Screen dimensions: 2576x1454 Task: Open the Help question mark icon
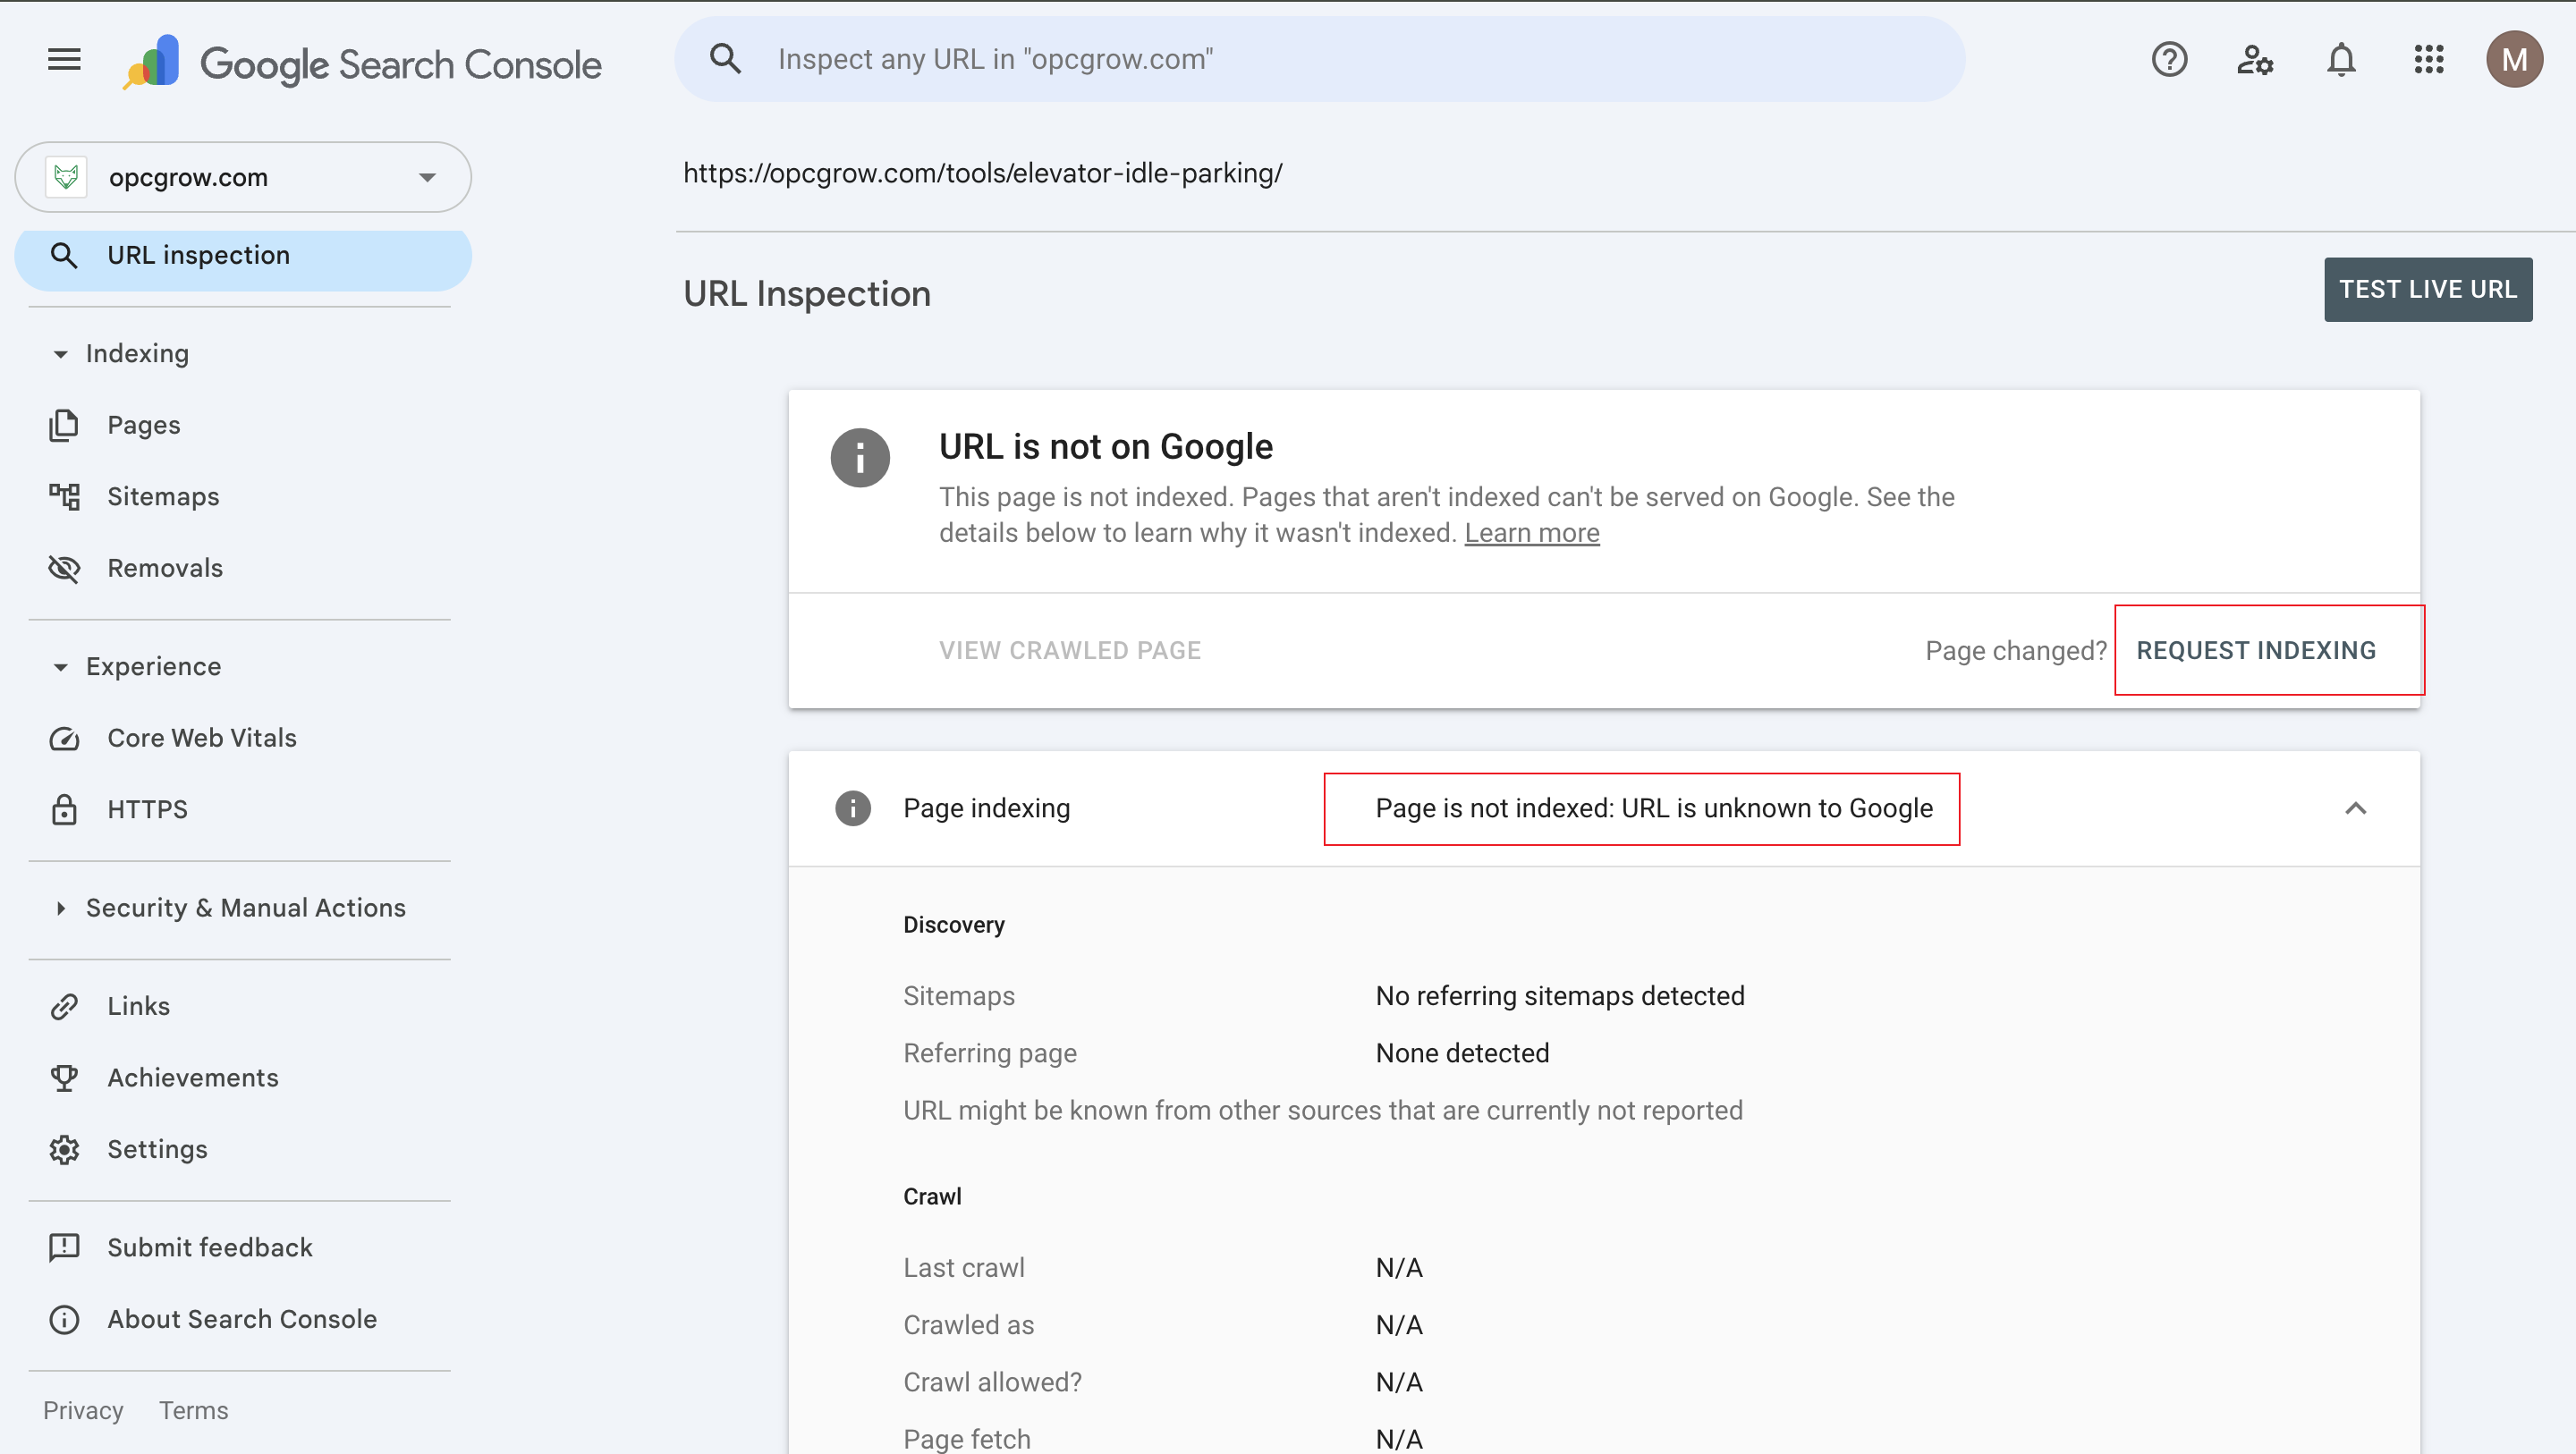click(2169, 60)
